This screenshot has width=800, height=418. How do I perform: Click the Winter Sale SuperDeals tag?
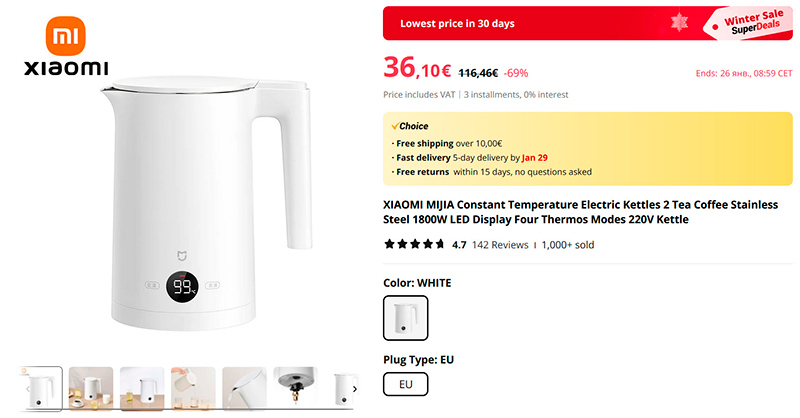(x=751, y=21)
